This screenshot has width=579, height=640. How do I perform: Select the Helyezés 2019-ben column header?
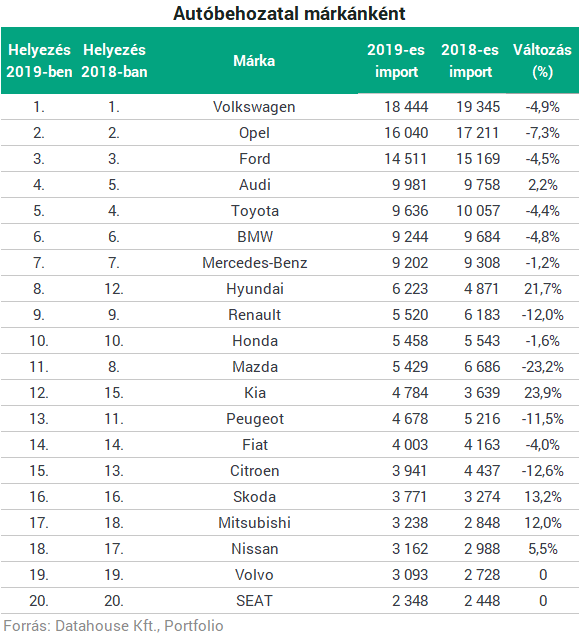[x=39, y=61]
